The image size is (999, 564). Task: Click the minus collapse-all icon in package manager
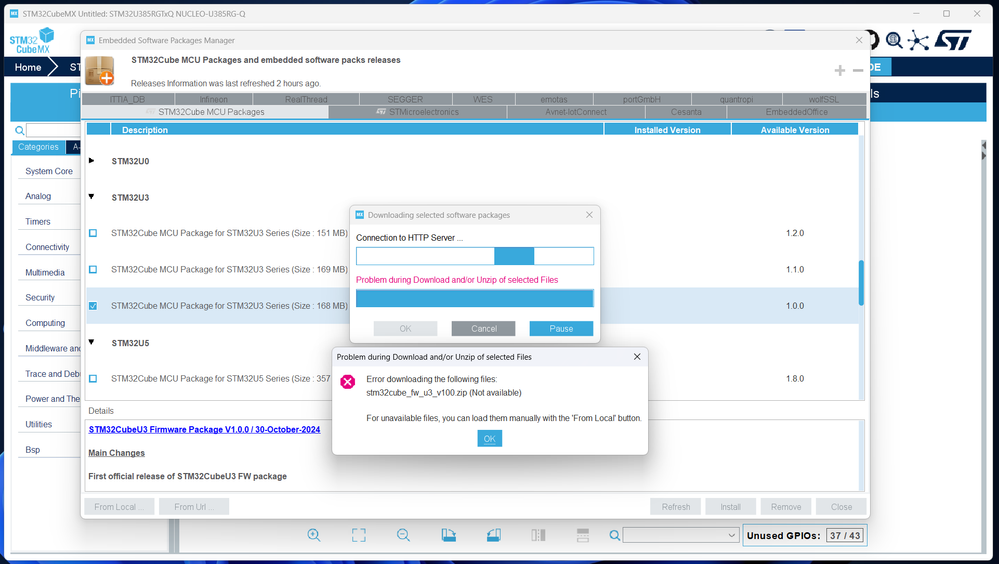coord(858,70)
